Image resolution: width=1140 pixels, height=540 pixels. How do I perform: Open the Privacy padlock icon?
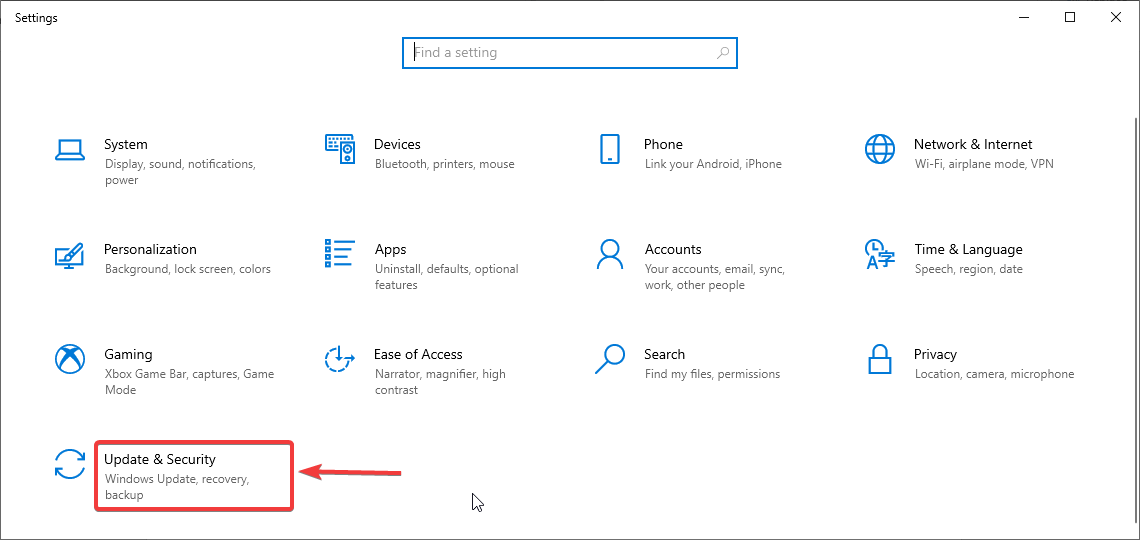click(880, 359)
